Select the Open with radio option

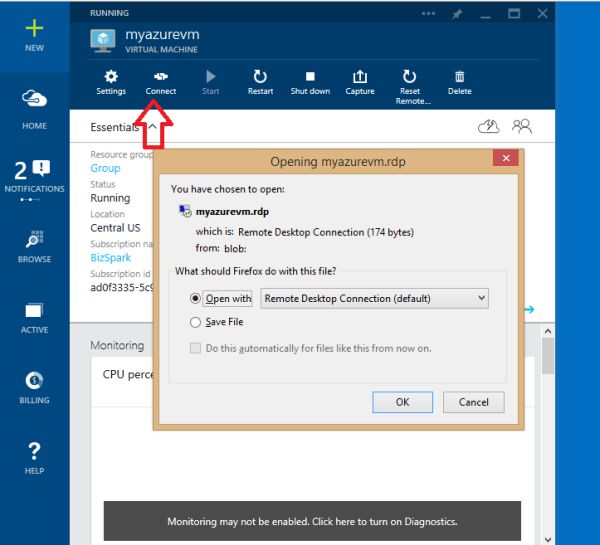(195, 299)
